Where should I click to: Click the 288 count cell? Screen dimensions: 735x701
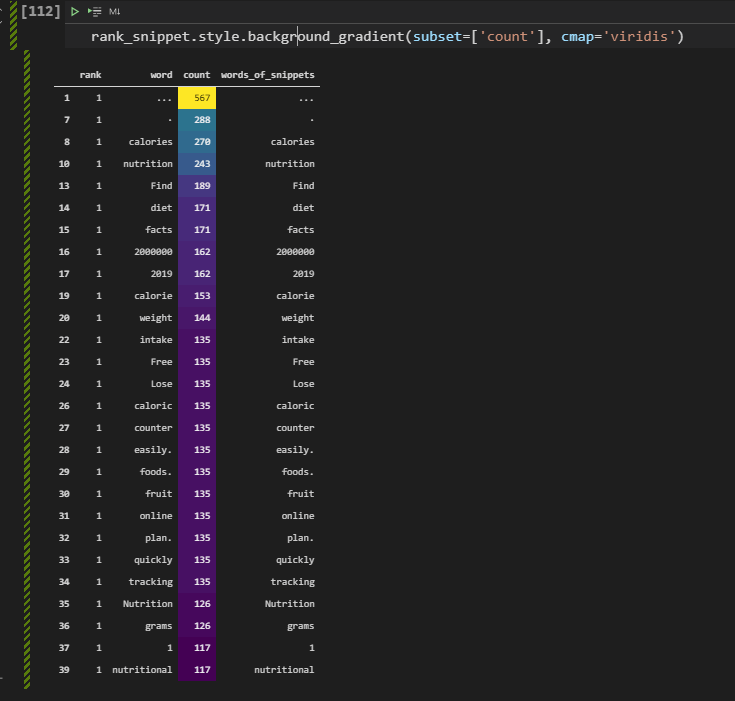[x=197, y=120]
